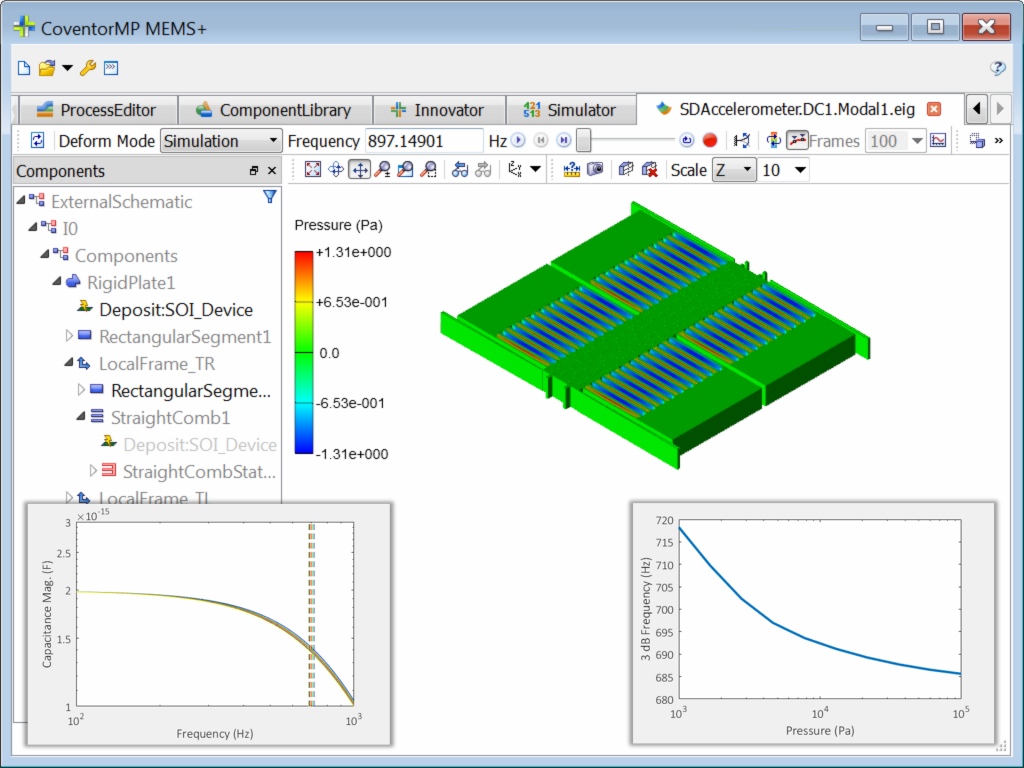Collapse the I0 tree node
This screenshot has width=1024, height=768.
tap(33, 227)
